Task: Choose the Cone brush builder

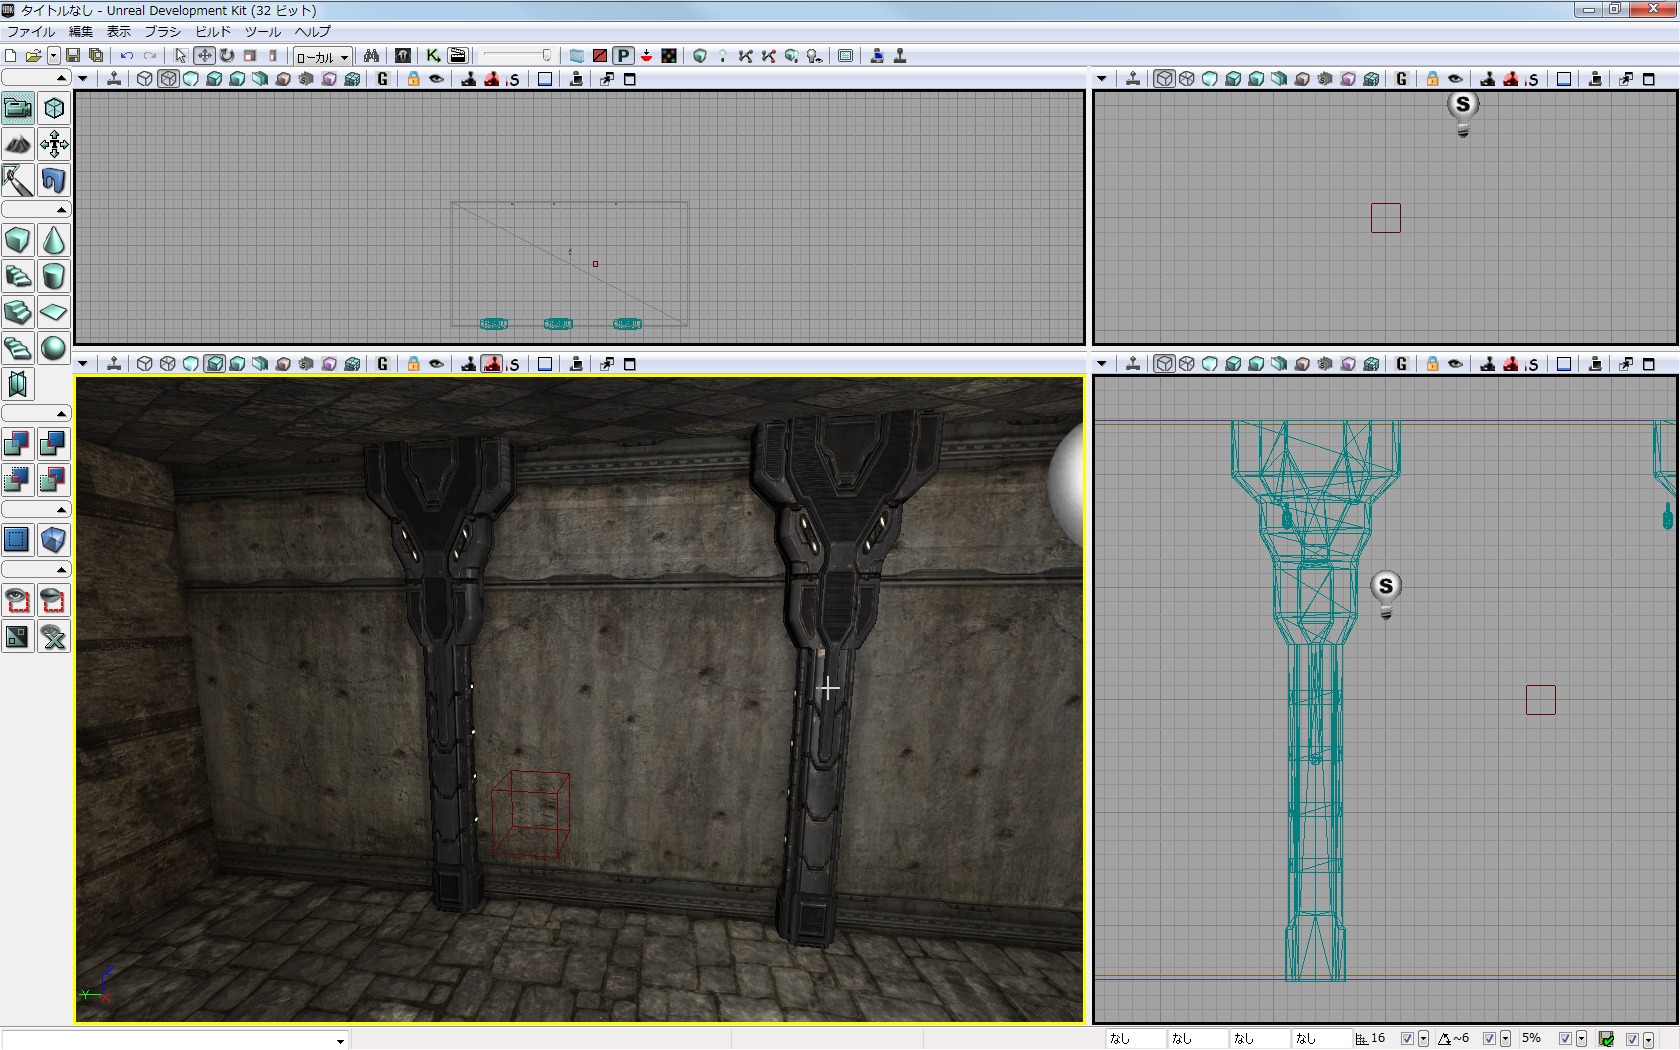Action: tap(54, 240)
